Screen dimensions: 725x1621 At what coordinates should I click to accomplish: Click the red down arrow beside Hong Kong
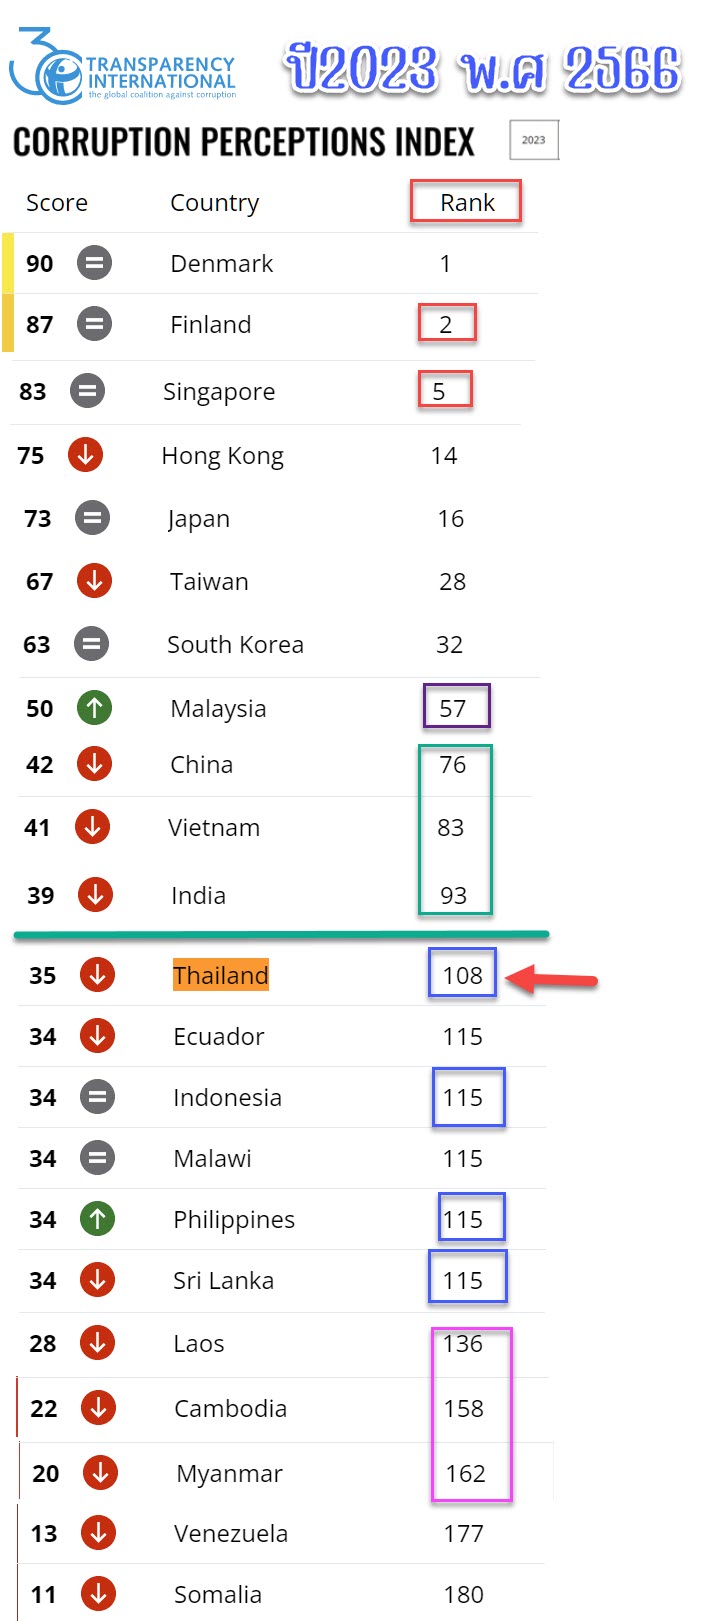click(x=86, y=455)
